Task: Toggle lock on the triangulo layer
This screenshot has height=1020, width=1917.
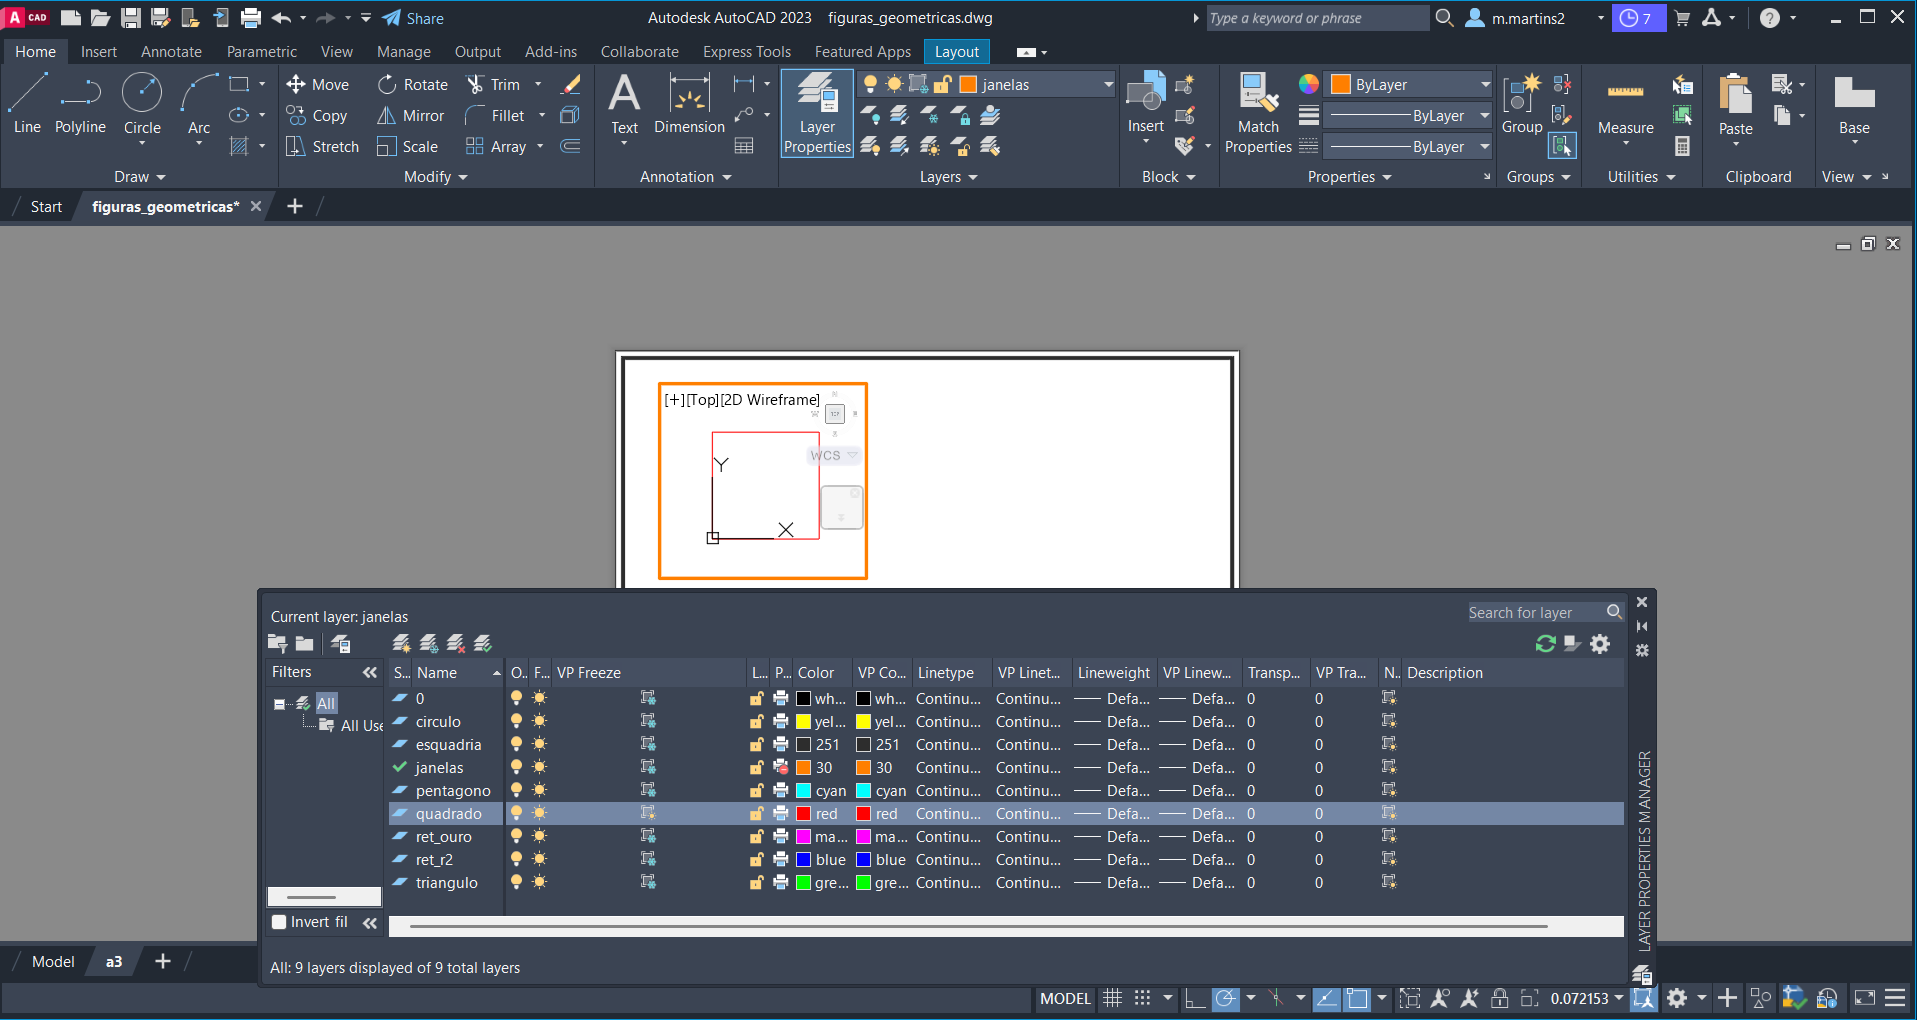Action: tap(756, 883)
